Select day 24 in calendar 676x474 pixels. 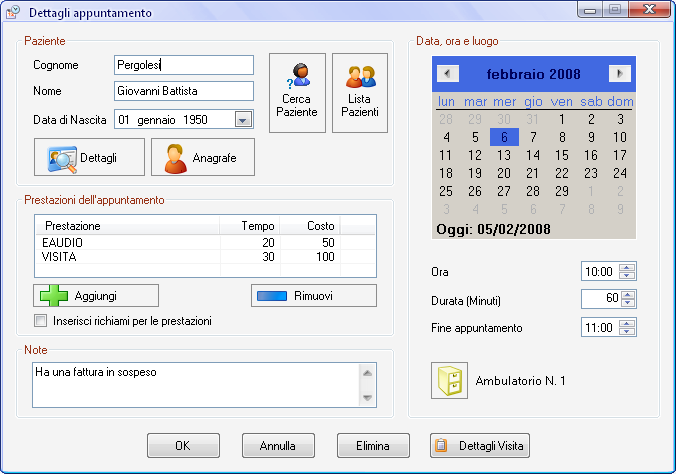tap(620, 173)
